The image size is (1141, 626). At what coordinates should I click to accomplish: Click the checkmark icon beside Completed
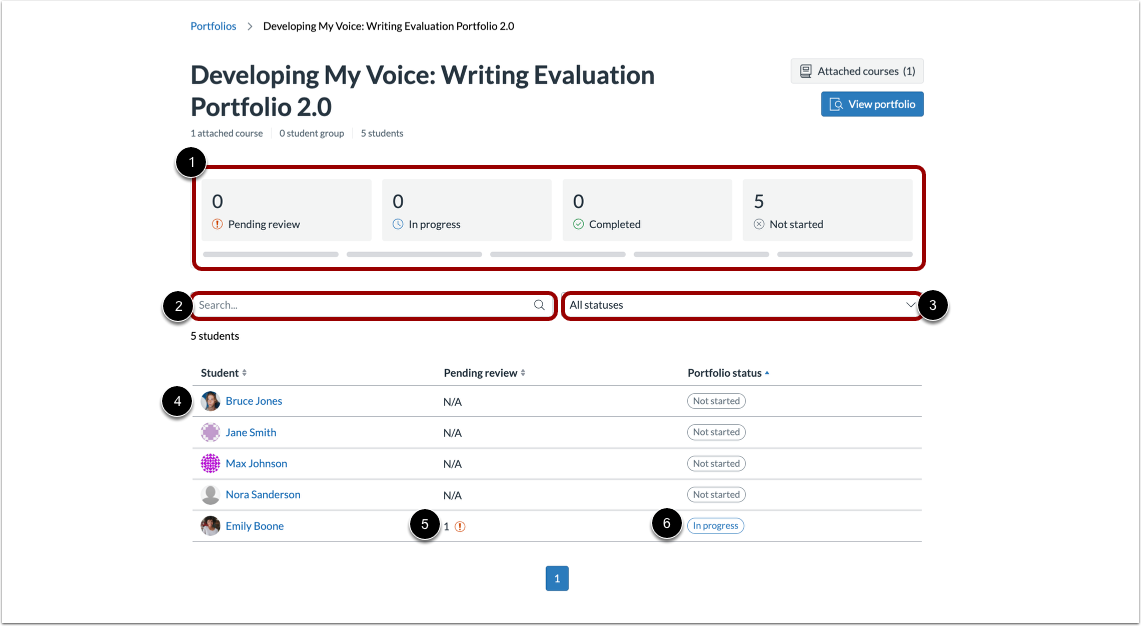(577, 224)
